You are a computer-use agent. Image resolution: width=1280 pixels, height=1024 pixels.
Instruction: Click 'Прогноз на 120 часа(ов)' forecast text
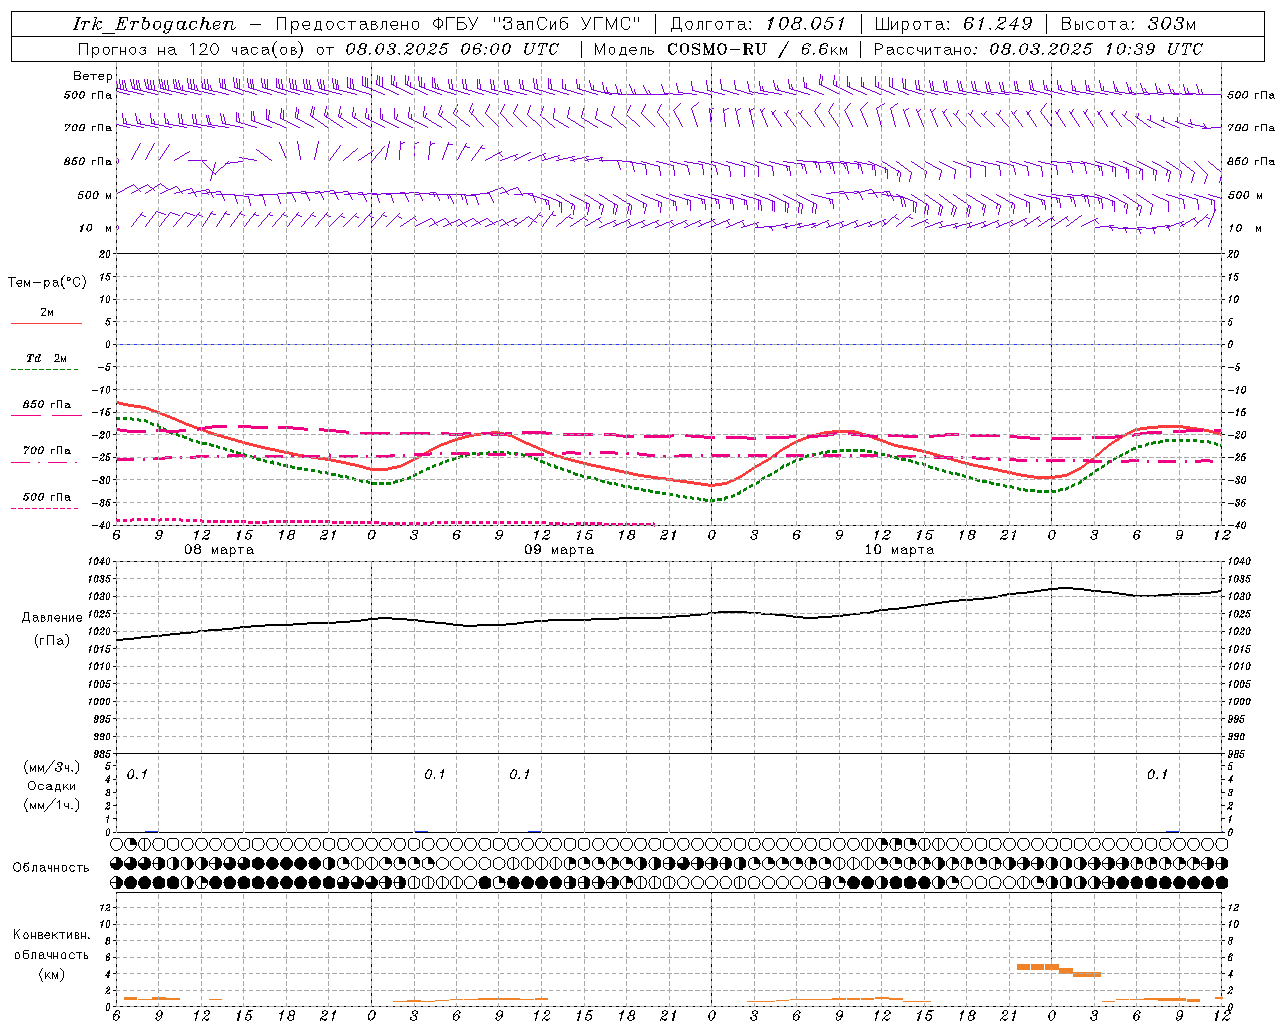[192, 49]
